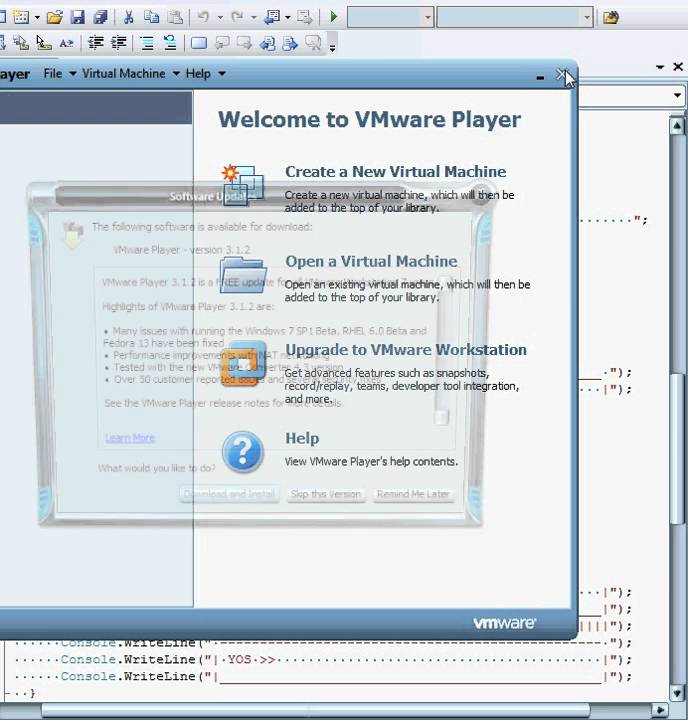Start debugging with the green play icon
This screenshot has width=688, height=720.
[334, 17]
